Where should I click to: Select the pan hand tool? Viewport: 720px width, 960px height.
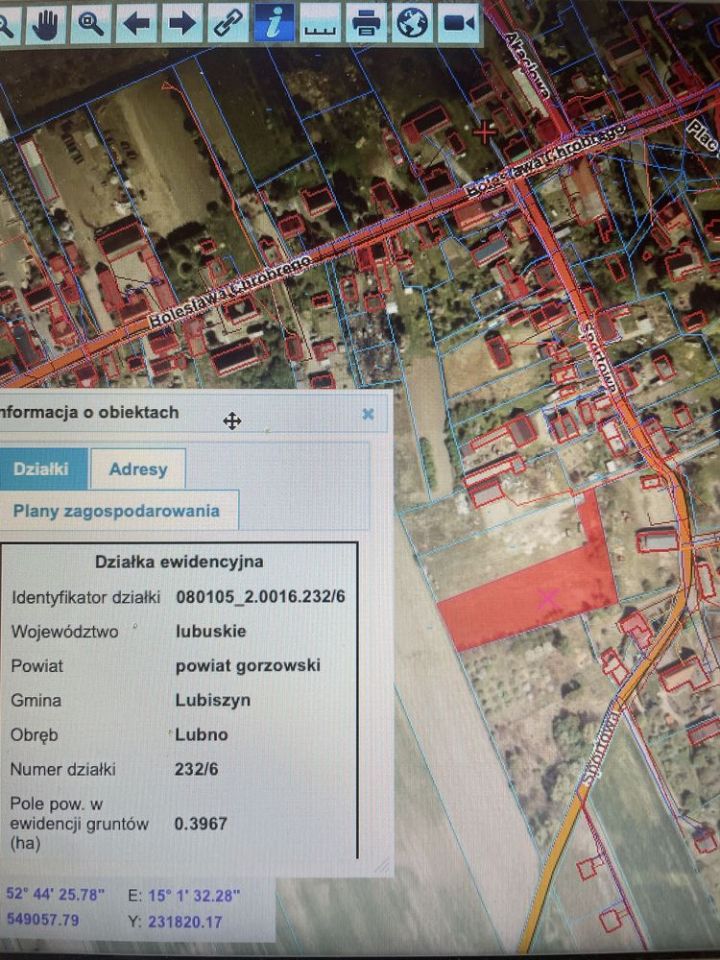pyautogui.click(x=45, y=24)
